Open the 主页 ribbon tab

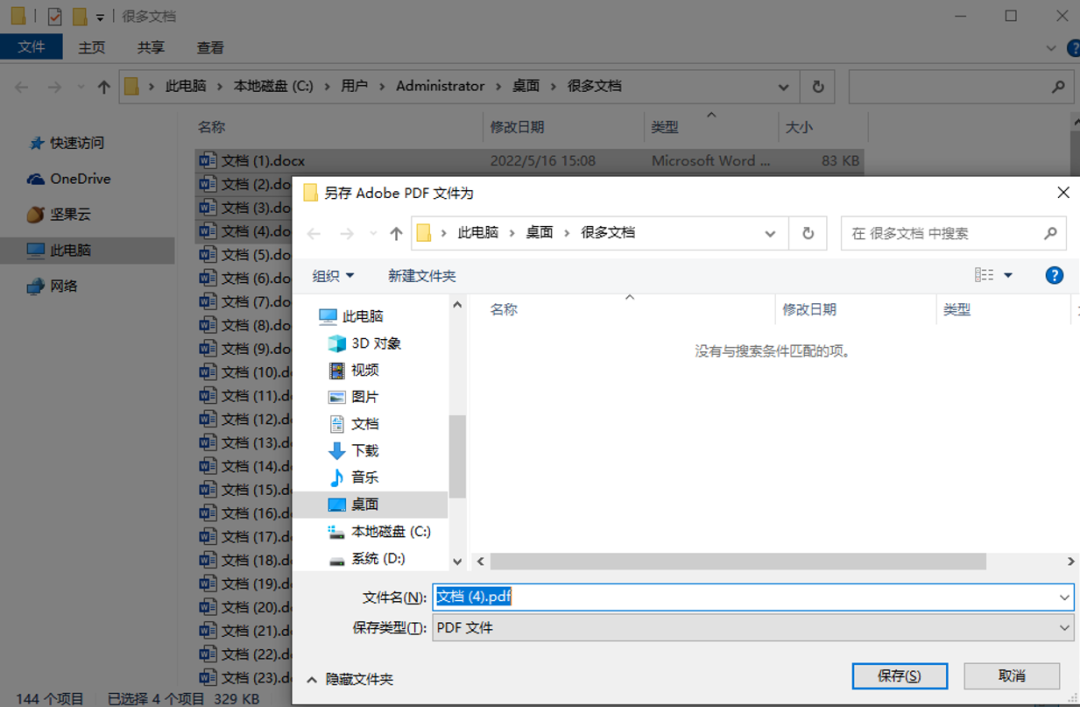click(92, 48)
